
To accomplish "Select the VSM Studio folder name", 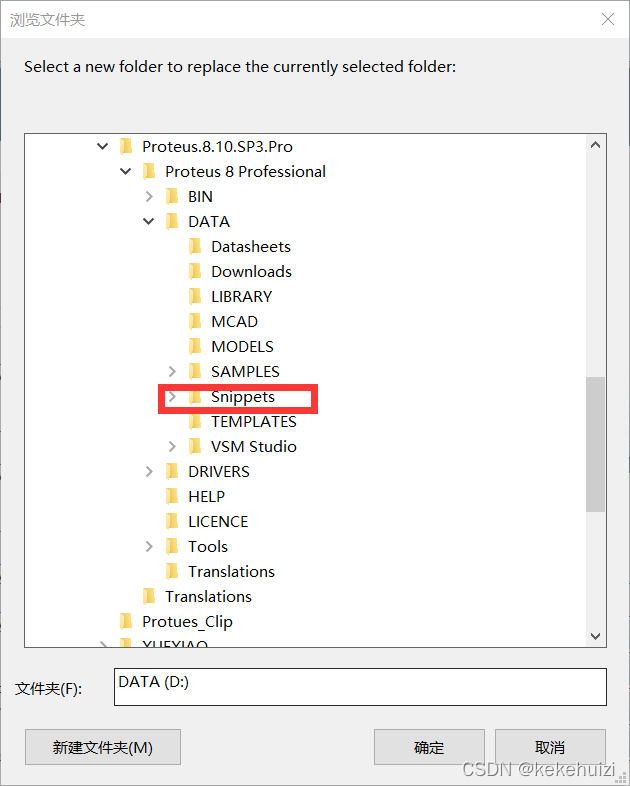I will [x=254, y=446].
